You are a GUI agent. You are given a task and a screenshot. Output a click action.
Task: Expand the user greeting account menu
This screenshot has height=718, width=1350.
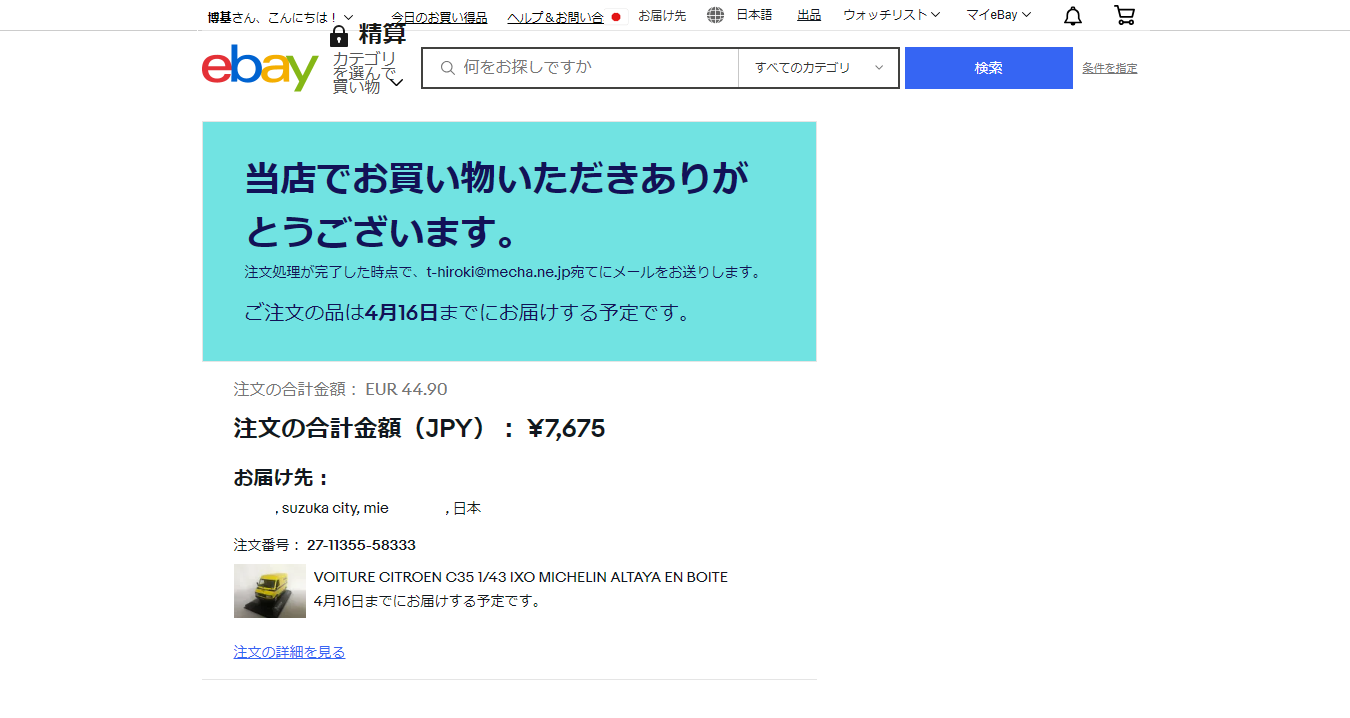280,17
